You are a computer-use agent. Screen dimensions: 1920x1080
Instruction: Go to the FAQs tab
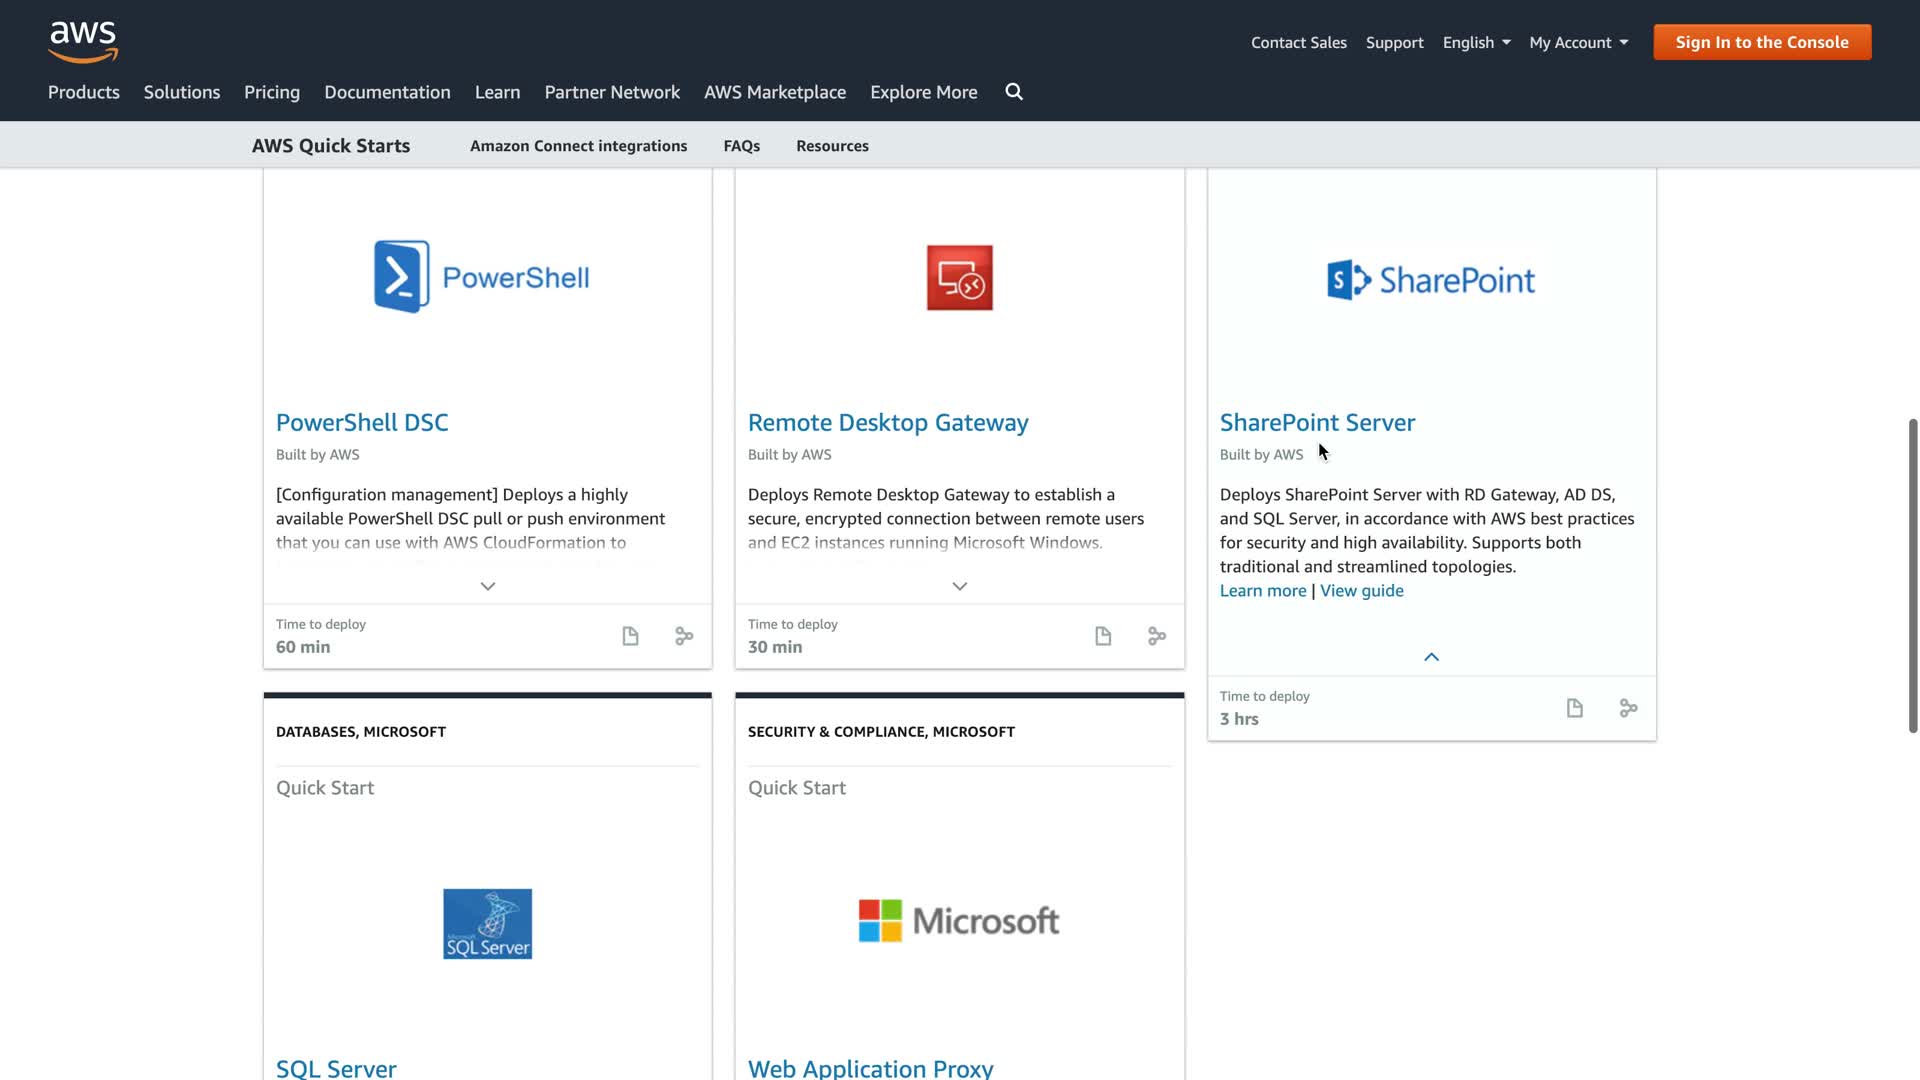click(742, 146)
